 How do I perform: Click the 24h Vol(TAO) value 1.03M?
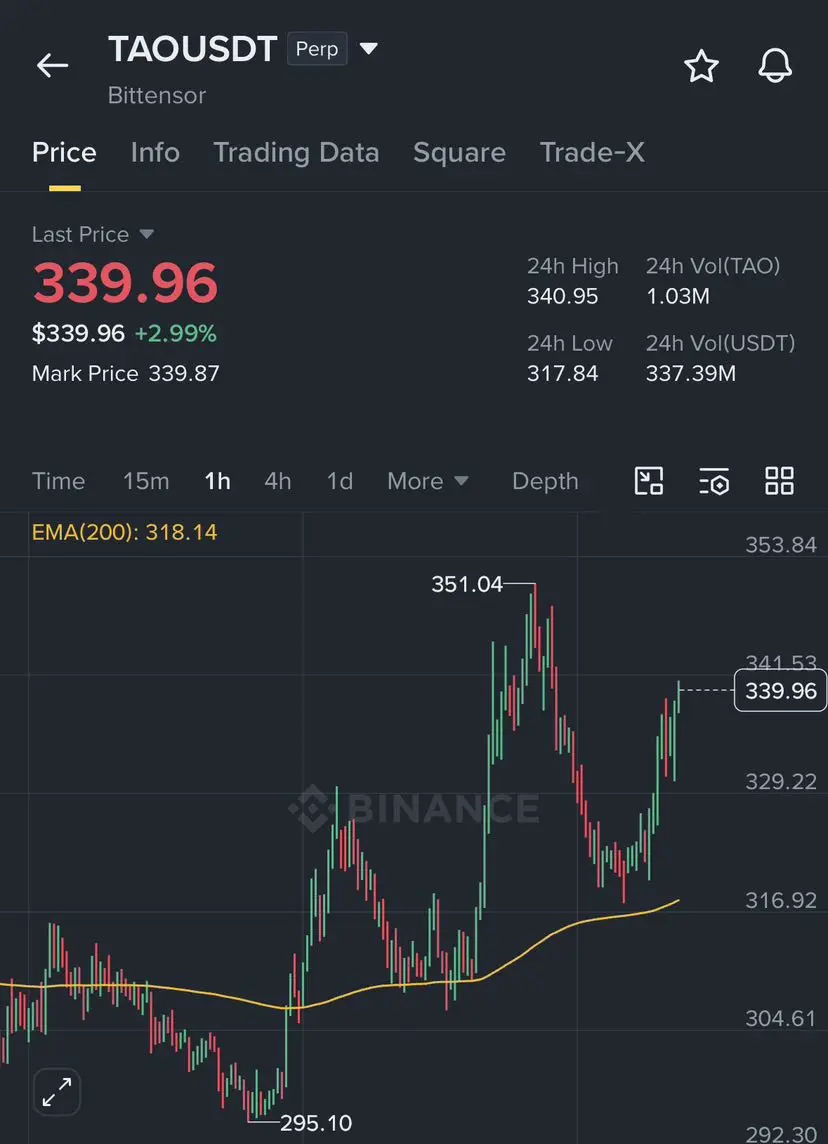(x=678, y=296)
